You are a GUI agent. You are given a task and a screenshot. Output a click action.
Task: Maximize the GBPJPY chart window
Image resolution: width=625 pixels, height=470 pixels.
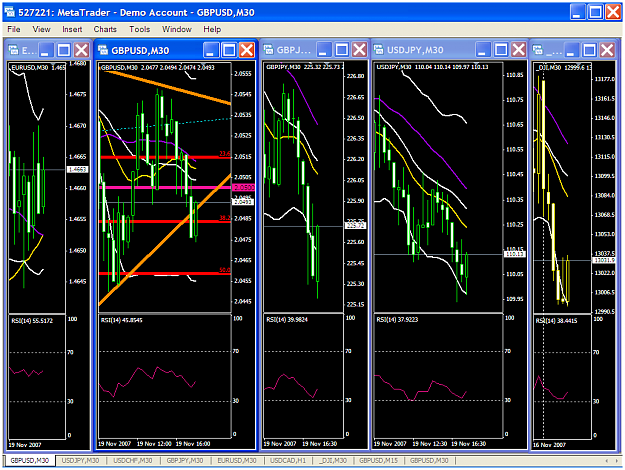[x=342, y=49]
